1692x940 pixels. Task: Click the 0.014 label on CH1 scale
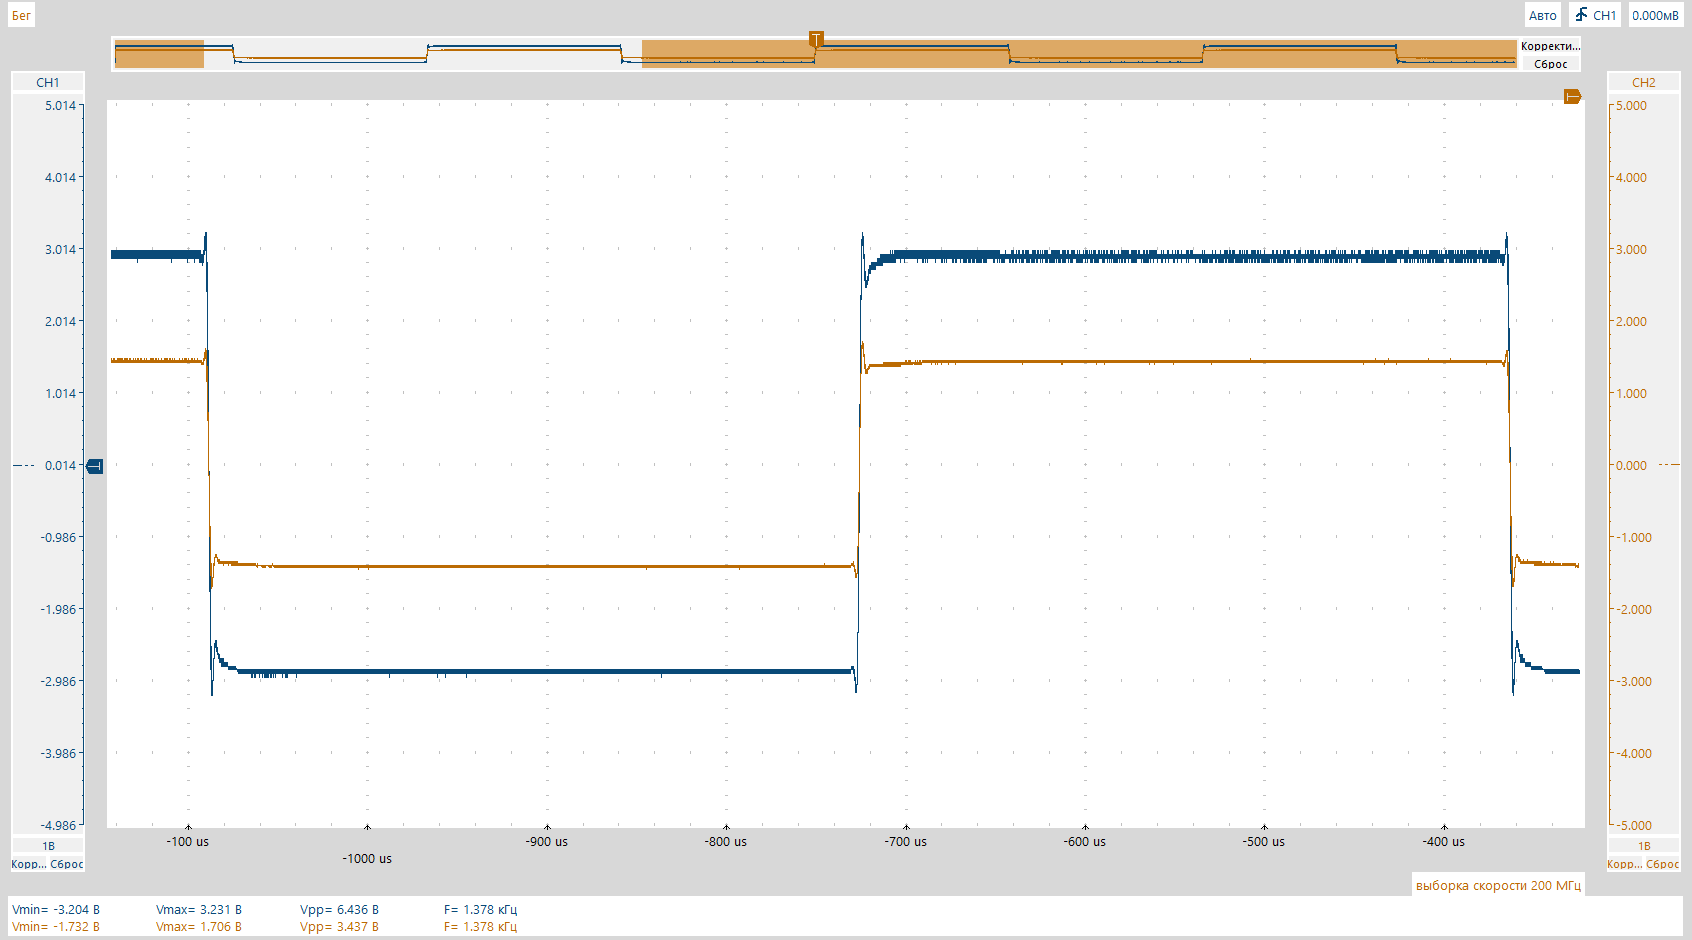coord(60,465)
